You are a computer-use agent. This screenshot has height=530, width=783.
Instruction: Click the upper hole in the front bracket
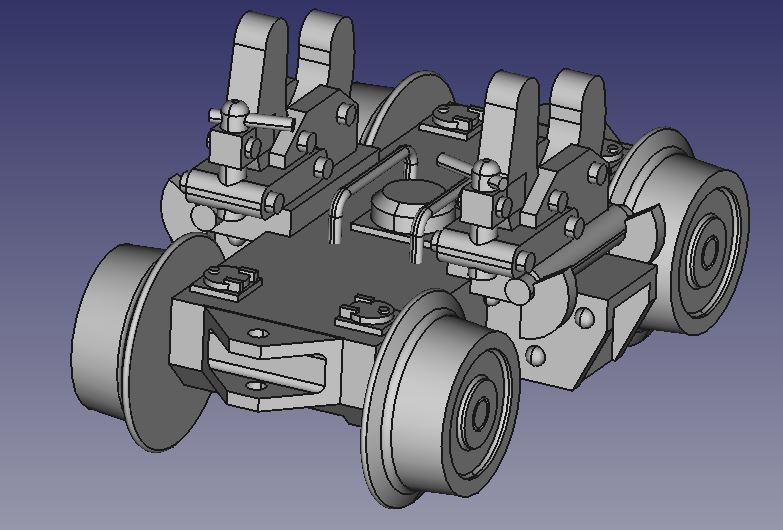[261, 331]
